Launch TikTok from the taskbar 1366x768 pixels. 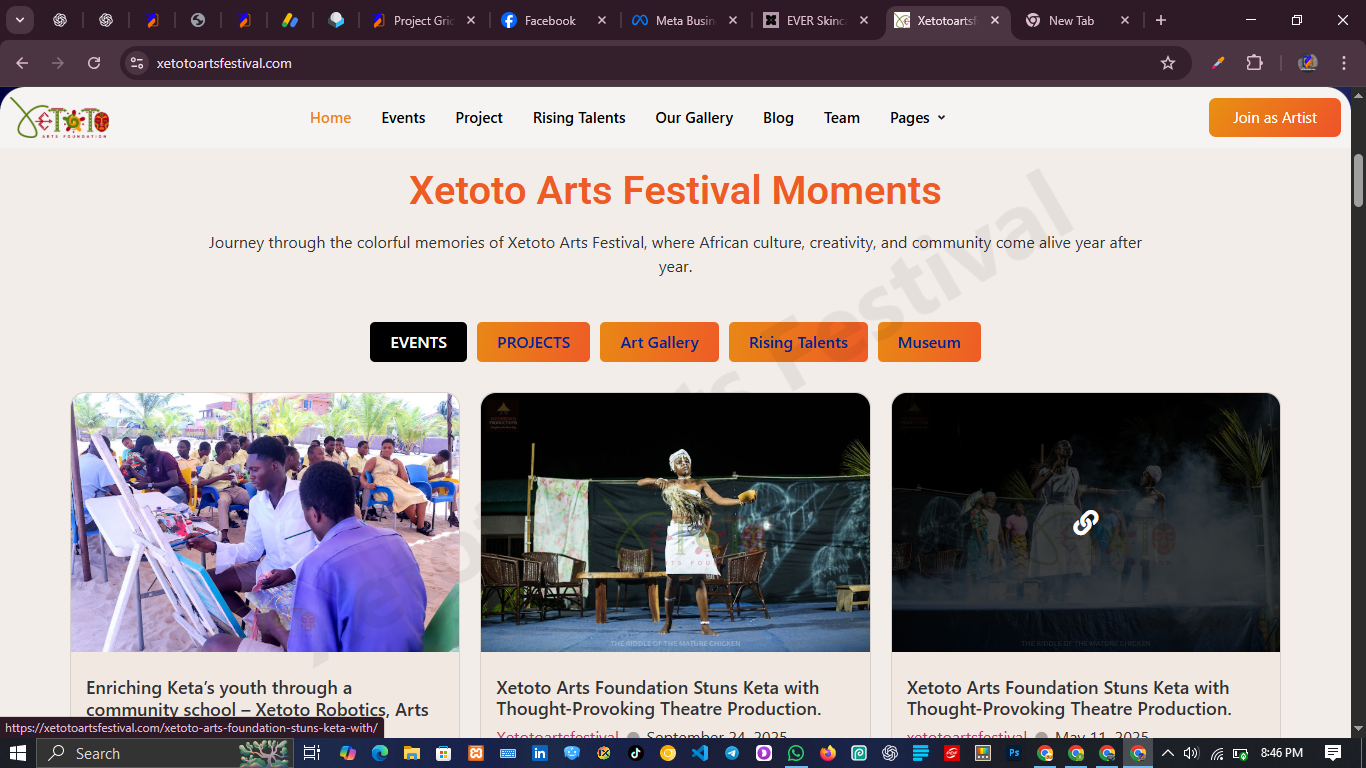pos(634,752)
